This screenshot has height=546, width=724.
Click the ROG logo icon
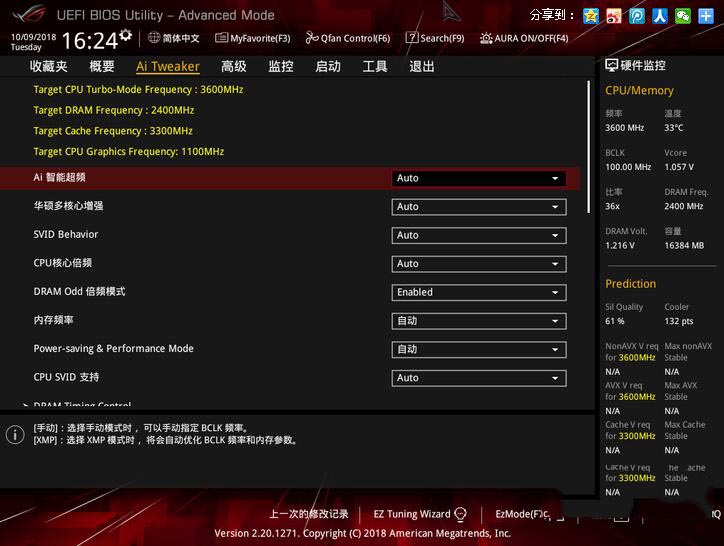[x=29, y=14]
